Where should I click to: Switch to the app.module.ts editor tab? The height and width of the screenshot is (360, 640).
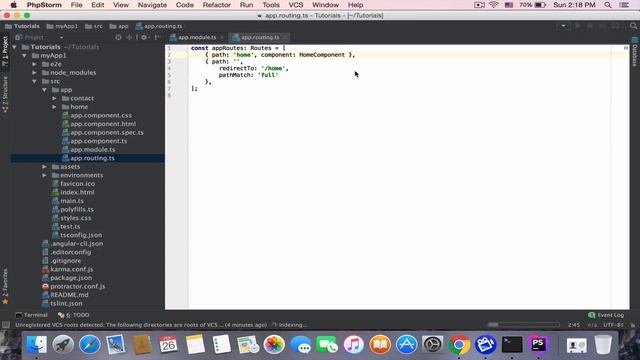pyautogui.click(x=197, y=37)
